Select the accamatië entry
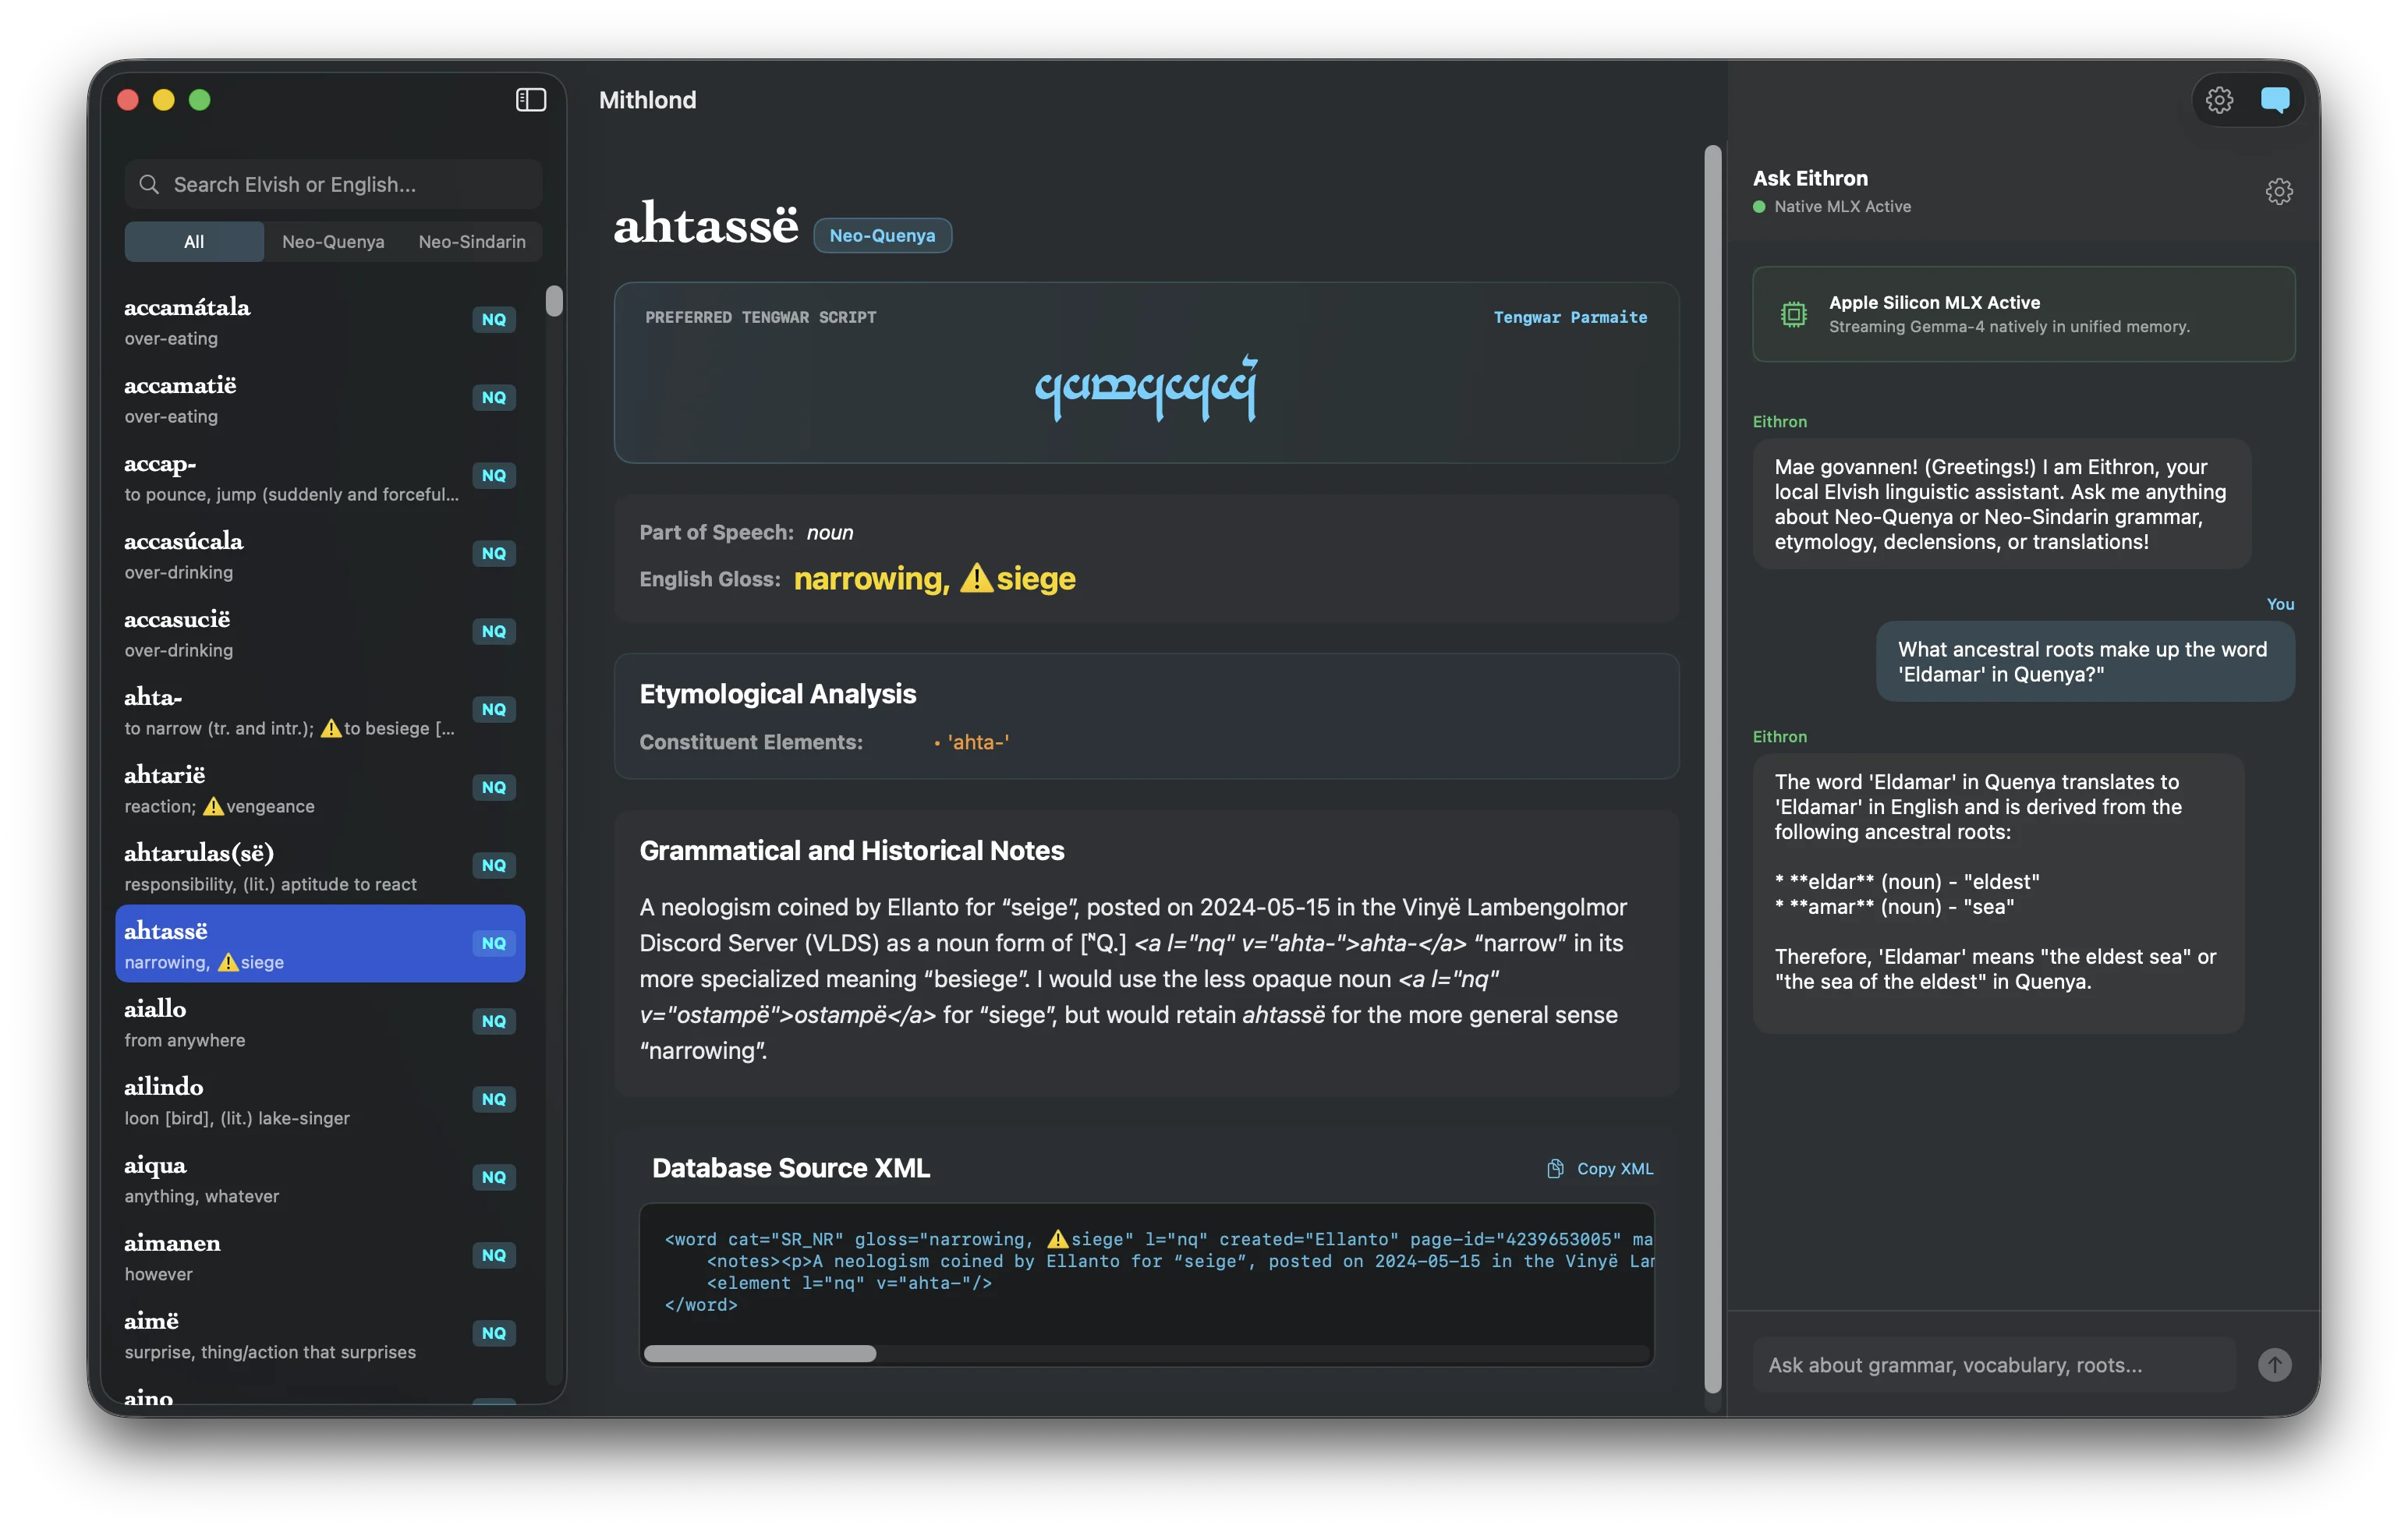The height and width of the screenshot is (1533, 2408). click(x=320, y=399)
